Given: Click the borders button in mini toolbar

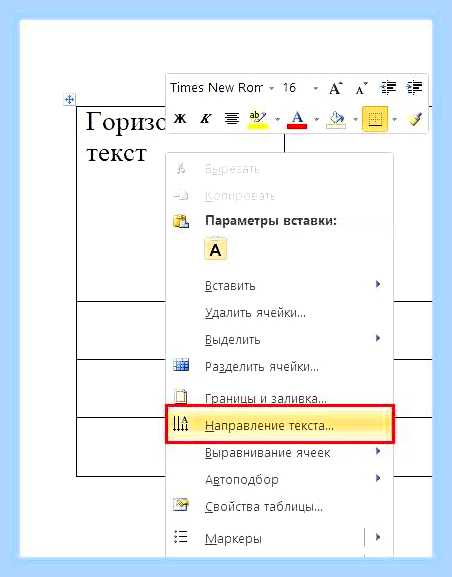Looking at the screenshot, I should pos(375,119).
